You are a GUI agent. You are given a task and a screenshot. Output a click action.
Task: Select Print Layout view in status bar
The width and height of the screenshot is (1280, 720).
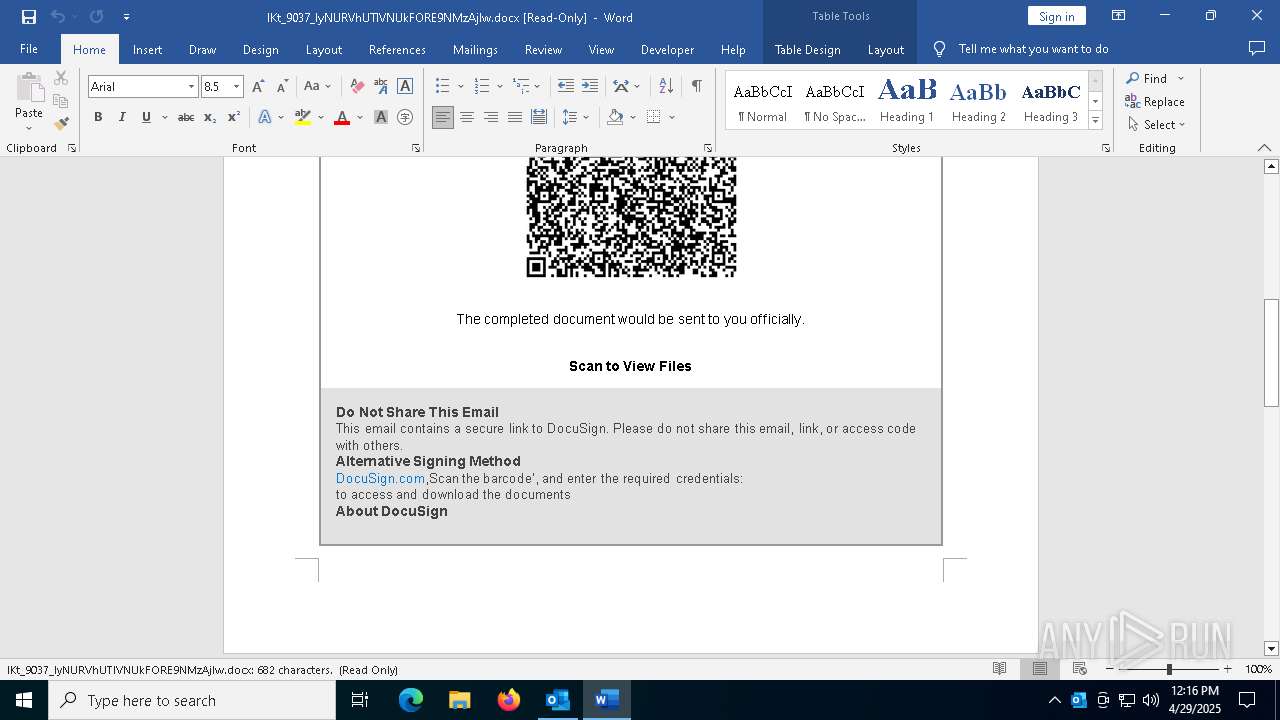coord(1040,669)
